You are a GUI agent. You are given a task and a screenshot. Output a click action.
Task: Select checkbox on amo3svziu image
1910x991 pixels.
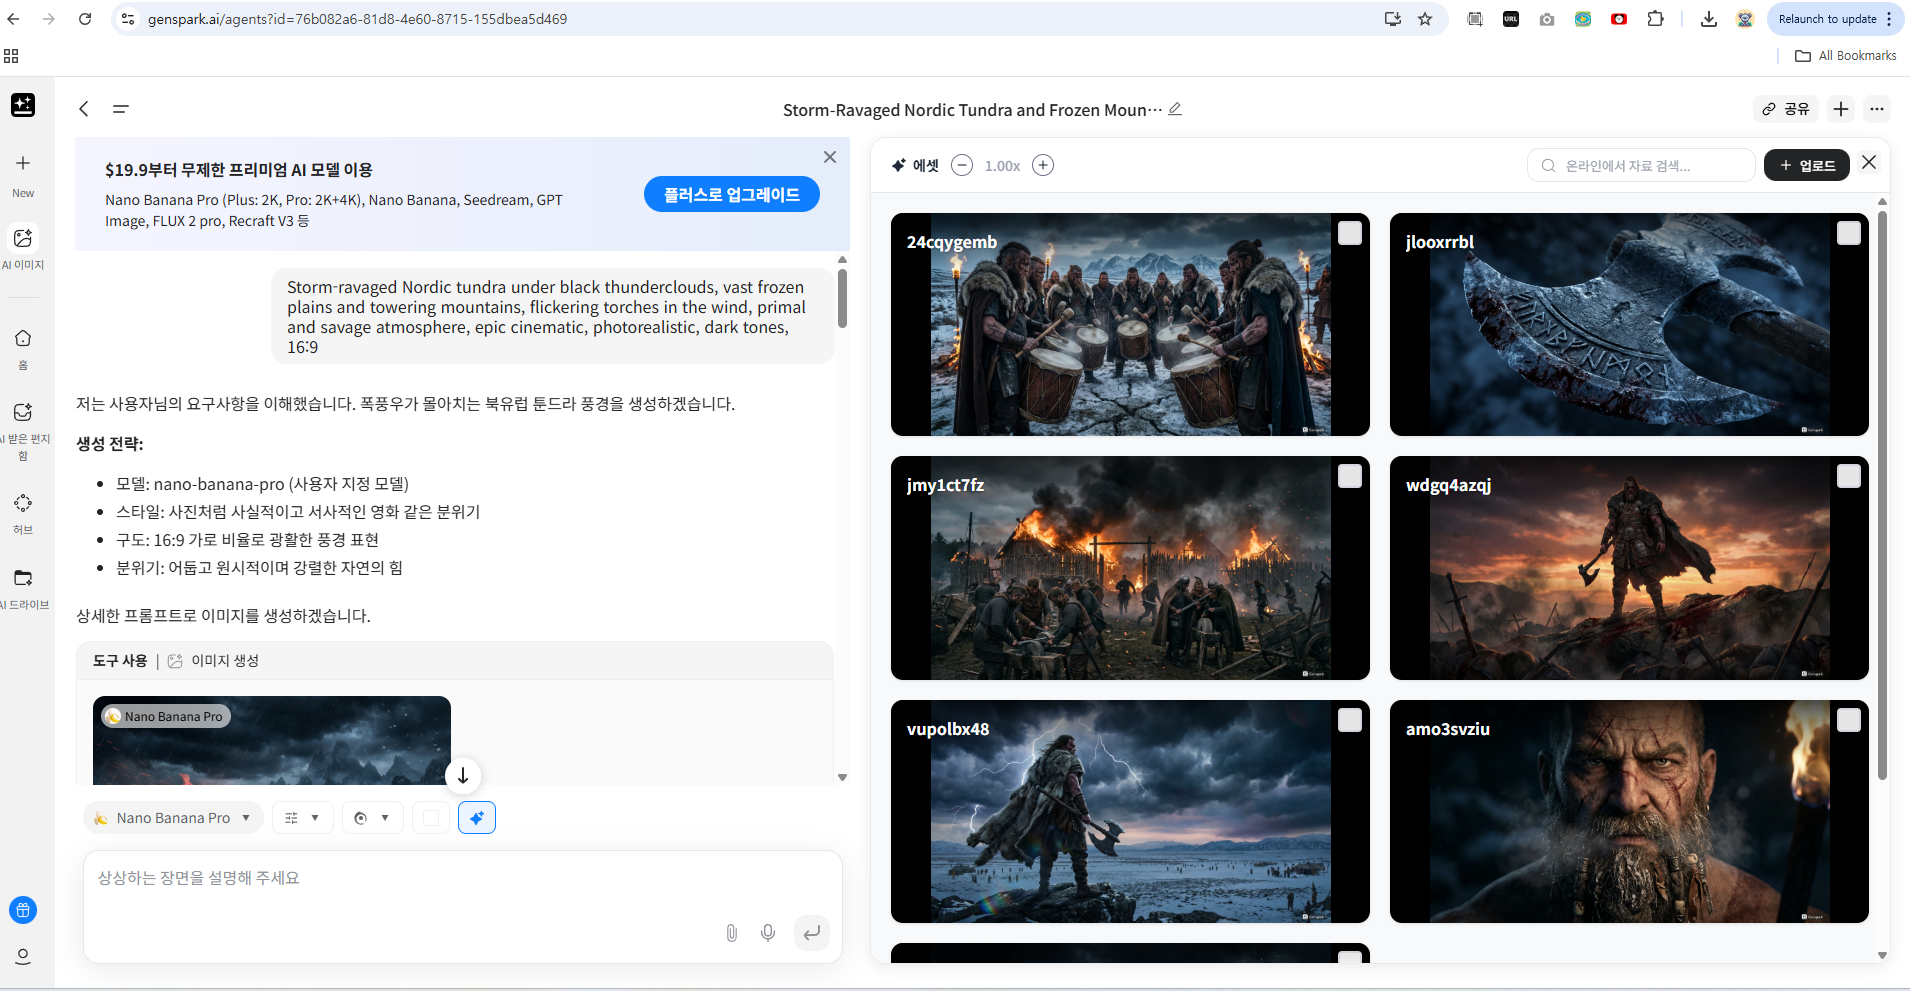[x=1849, y=720]
